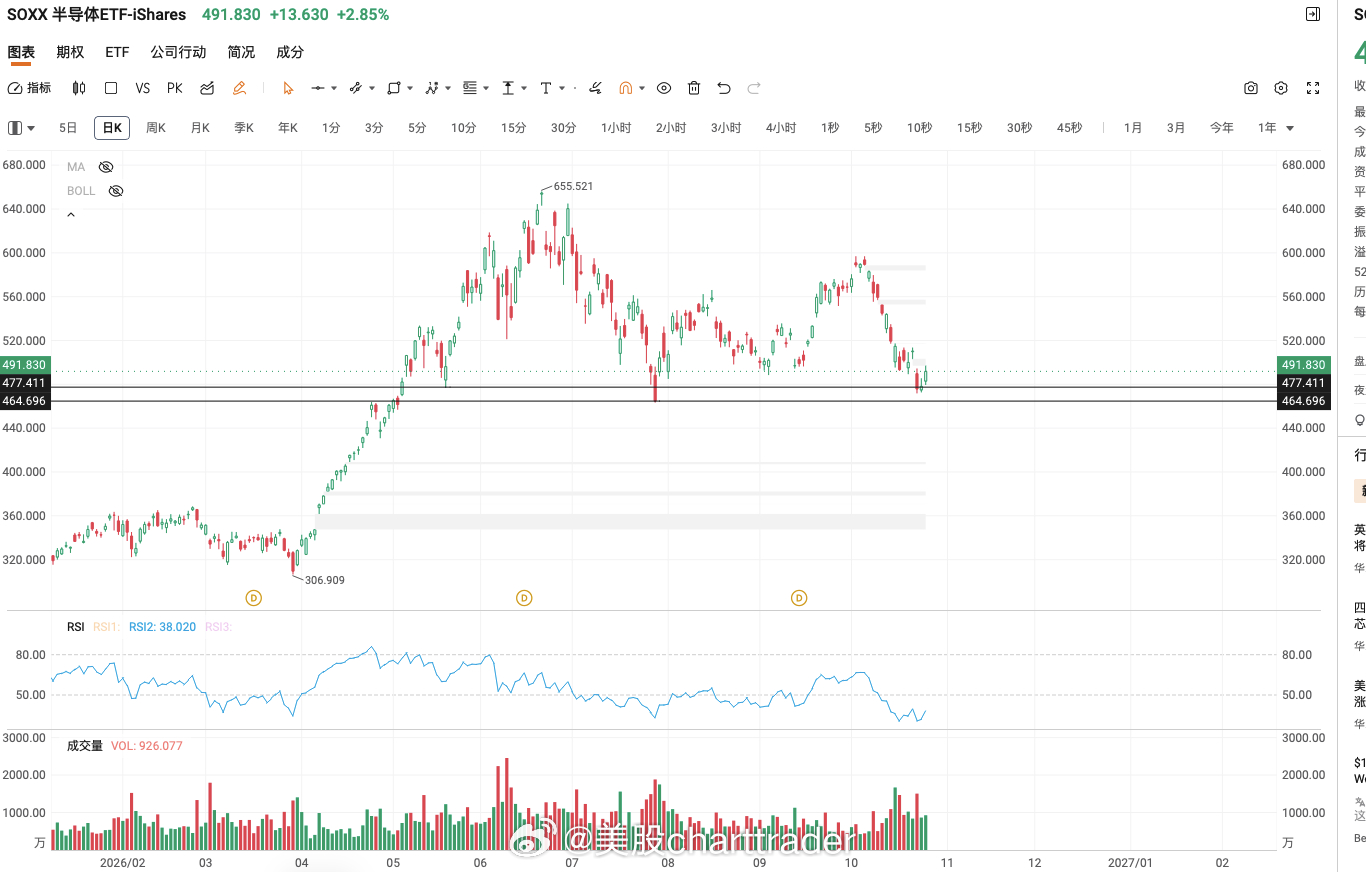Open the 指标 indicators panel
Image resolution: width=1366 pixels, height=872 pixels.
coord(29,88)
